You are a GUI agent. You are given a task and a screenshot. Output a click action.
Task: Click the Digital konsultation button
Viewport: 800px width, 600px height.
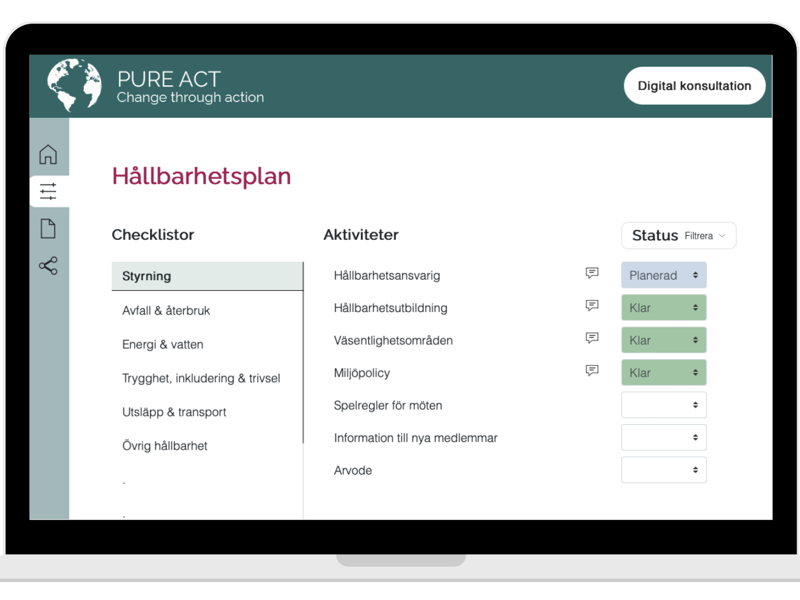coord(695,86)
